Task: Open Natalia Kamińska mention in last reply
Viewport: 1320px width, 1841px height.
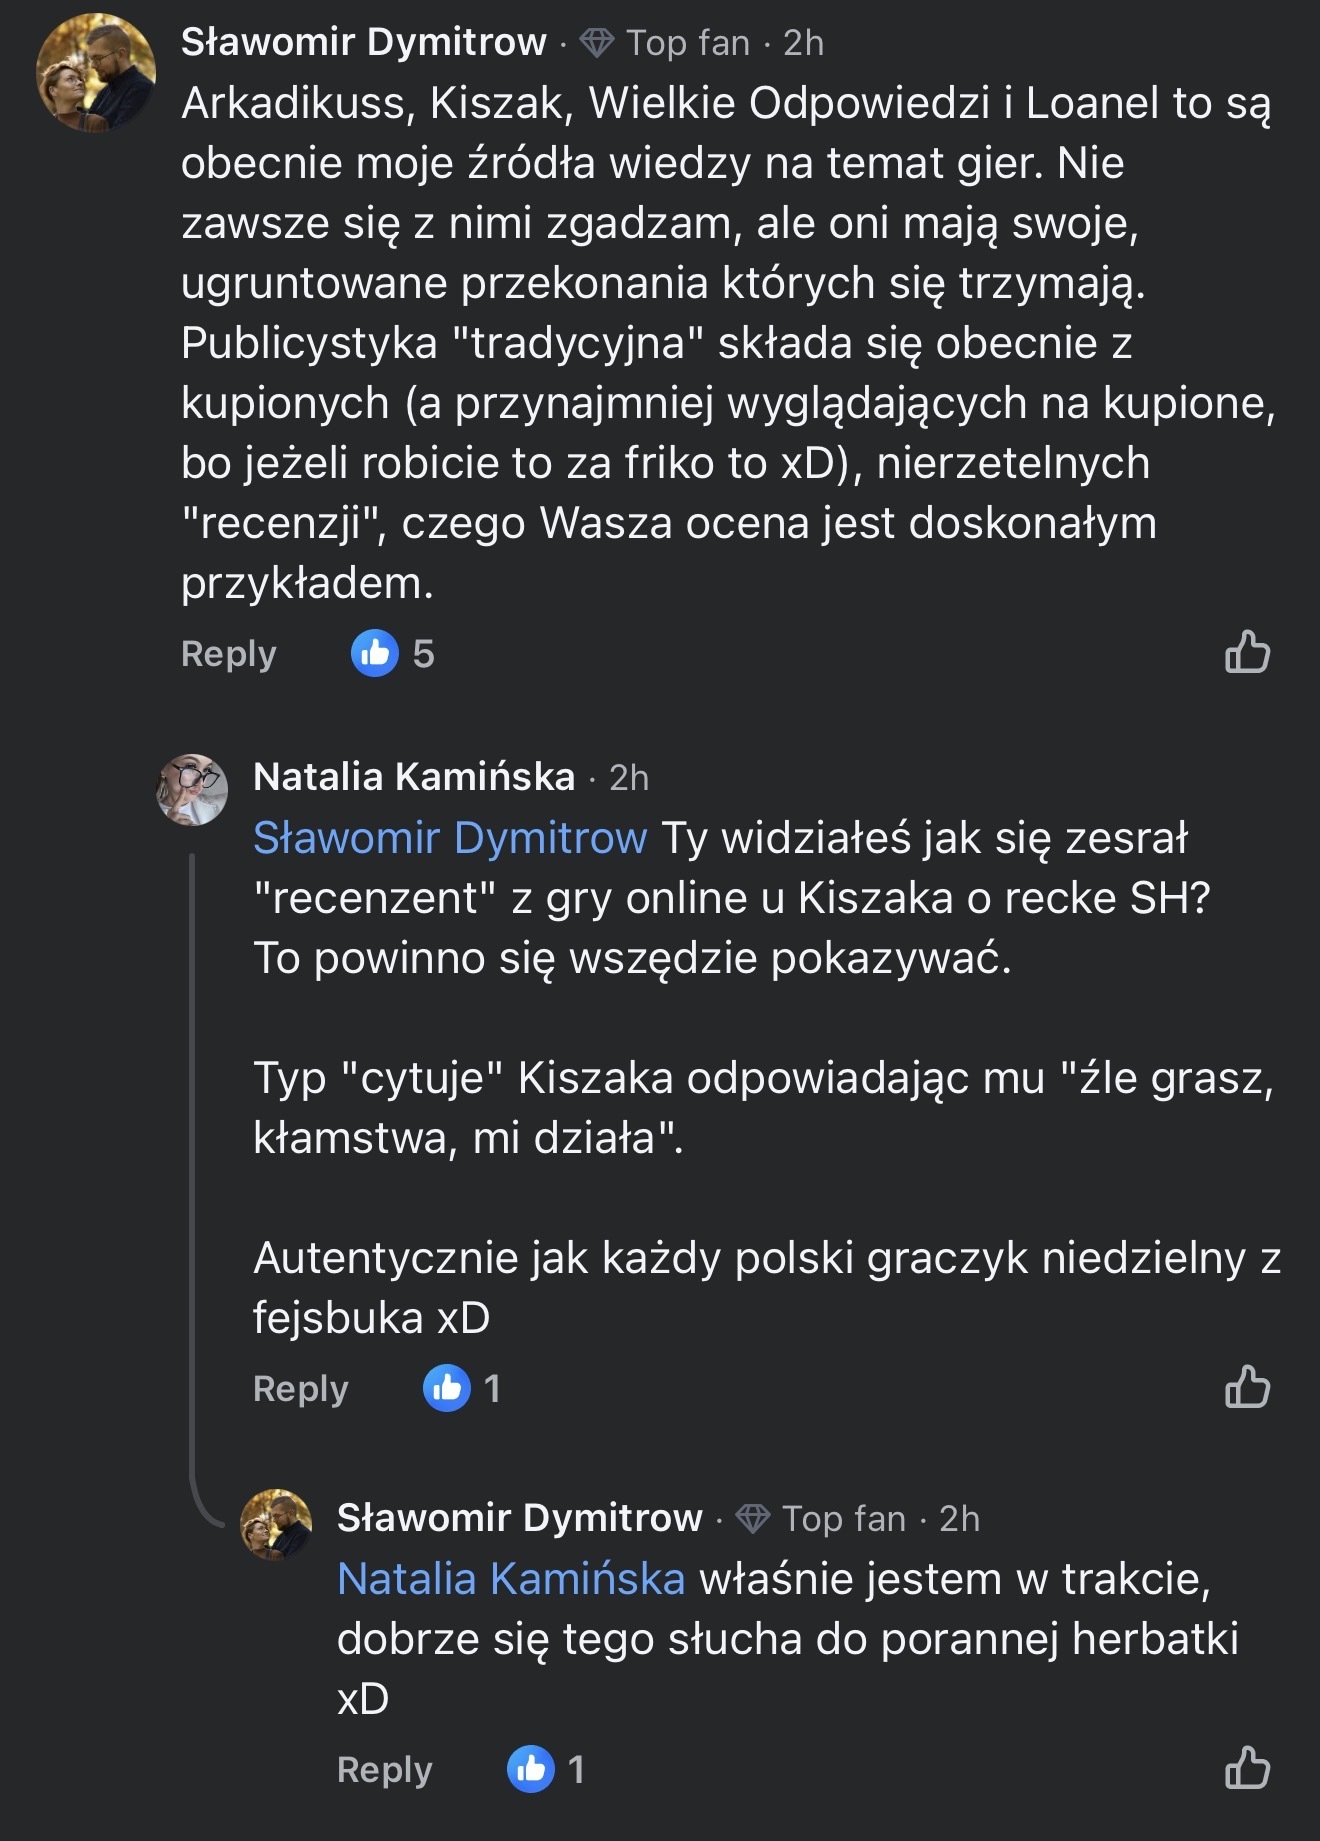Action: (511, 1579)
